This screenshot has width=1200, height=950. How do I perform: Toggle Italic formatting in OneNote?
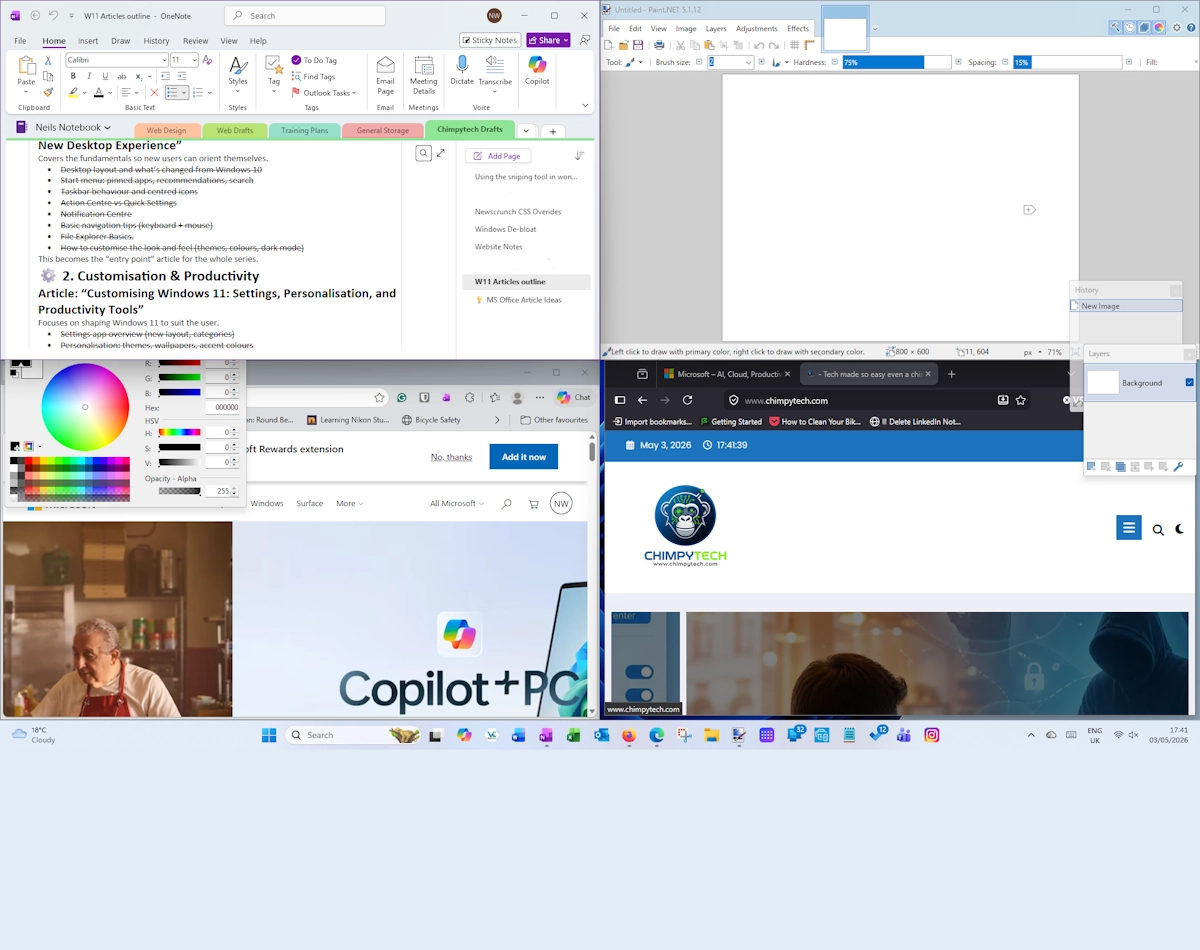(89, 76)
